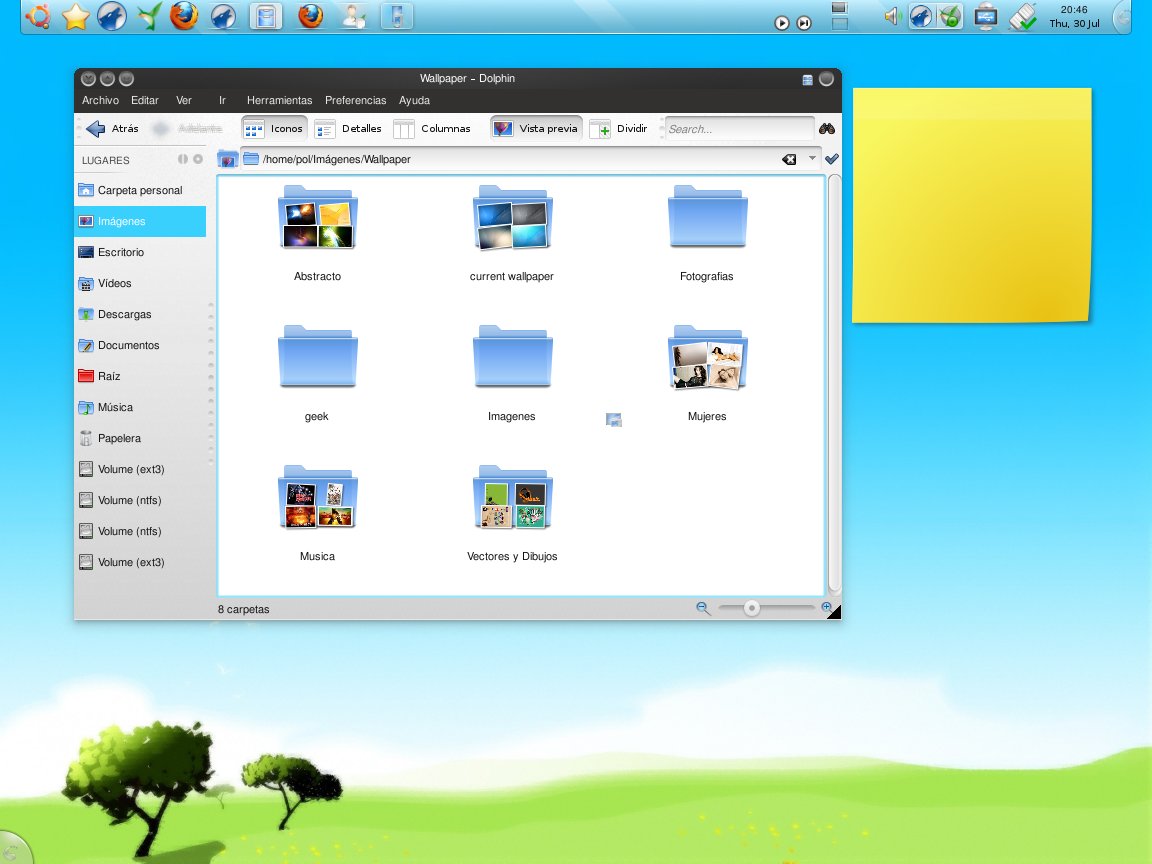Viewport: 1152px width, 864px height.
Task: Click into the Search field
Action: 738,129
